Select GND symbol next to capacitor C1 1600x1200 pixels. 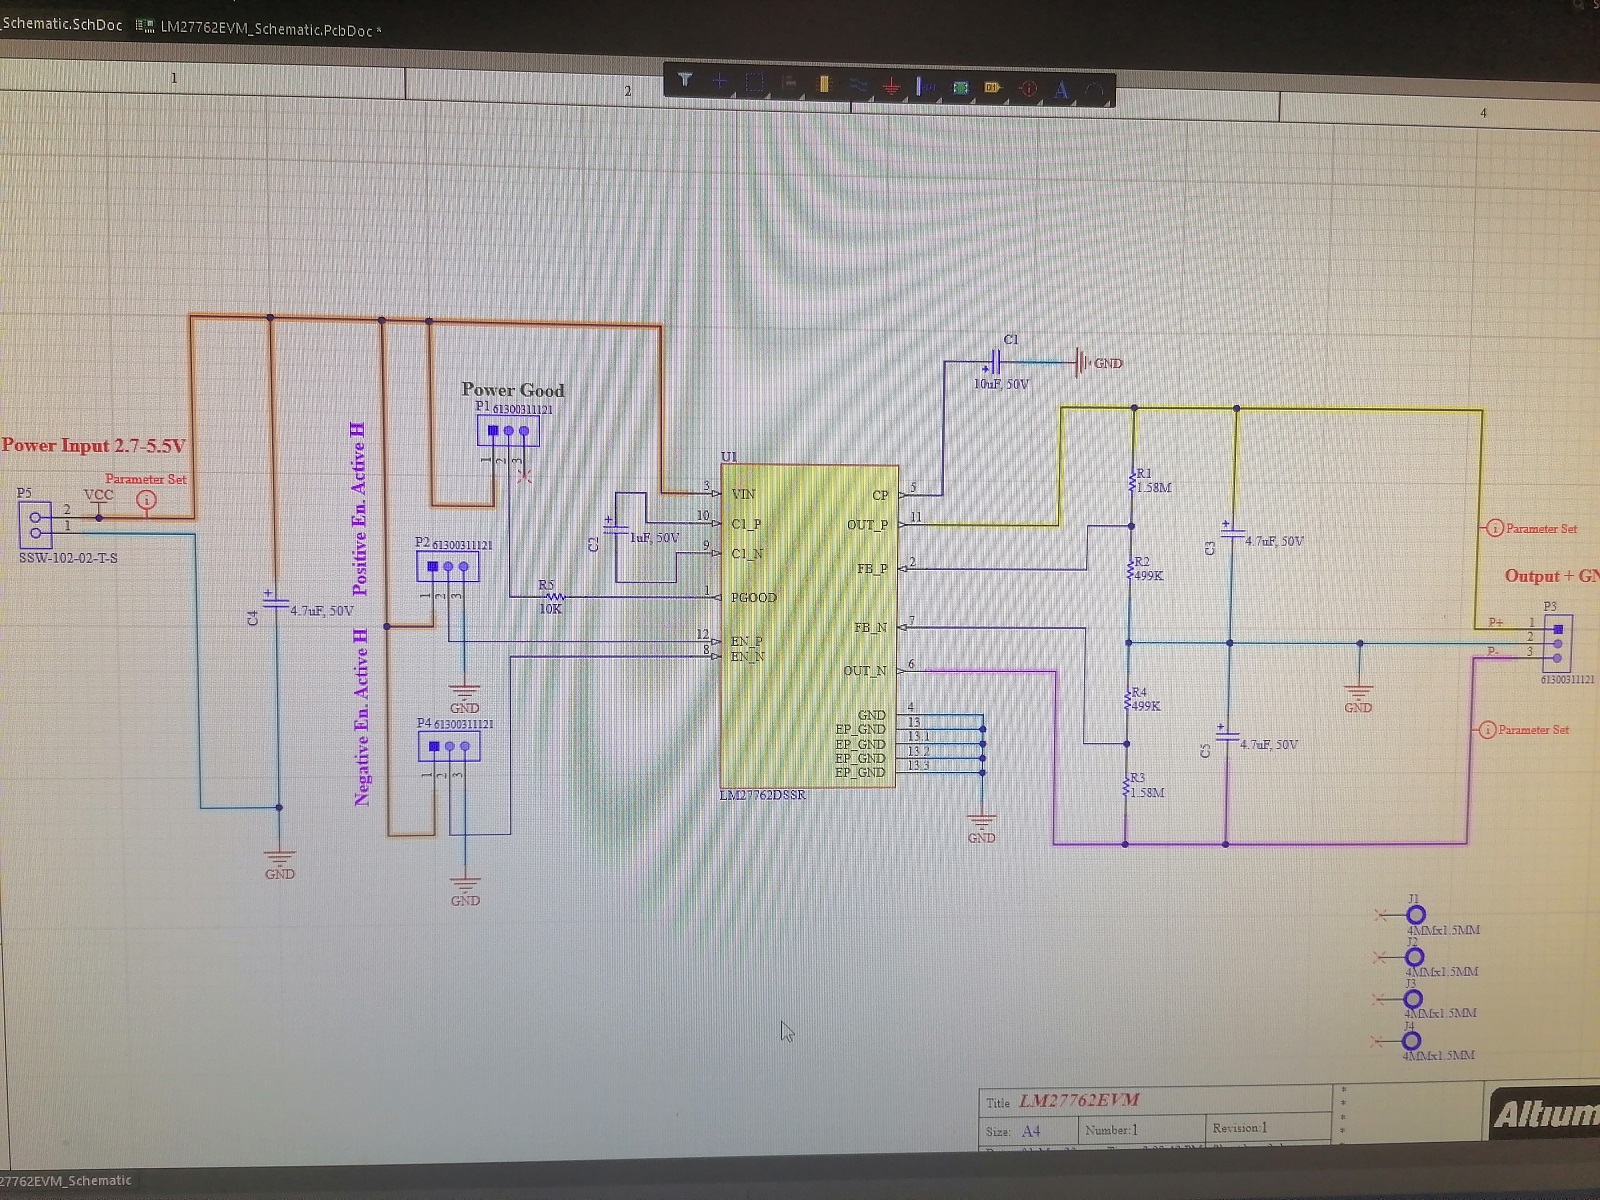(x=1083, y=362)
